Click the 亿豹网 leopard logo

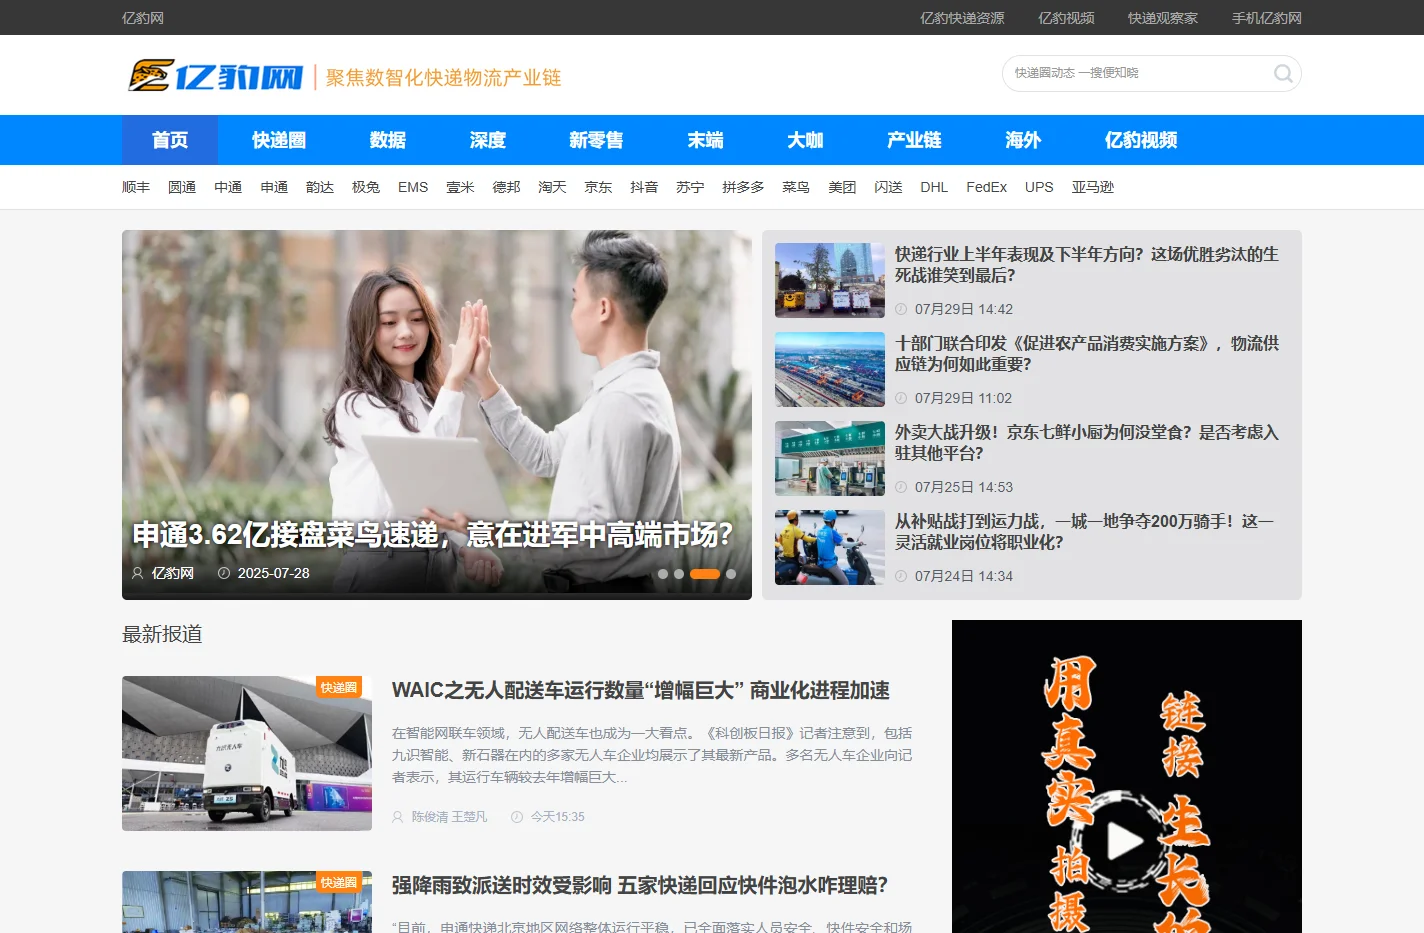[215, 76]
